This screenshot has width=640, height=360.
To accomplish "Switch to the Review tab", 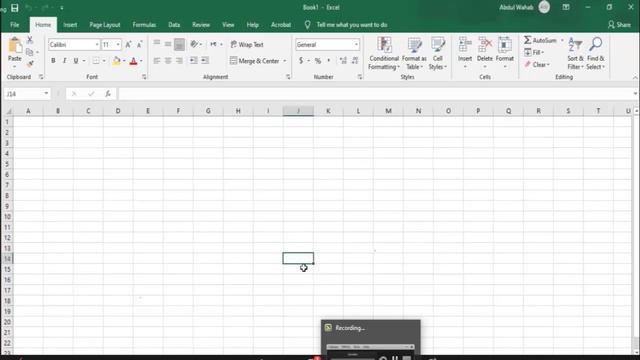I will 201,25.
